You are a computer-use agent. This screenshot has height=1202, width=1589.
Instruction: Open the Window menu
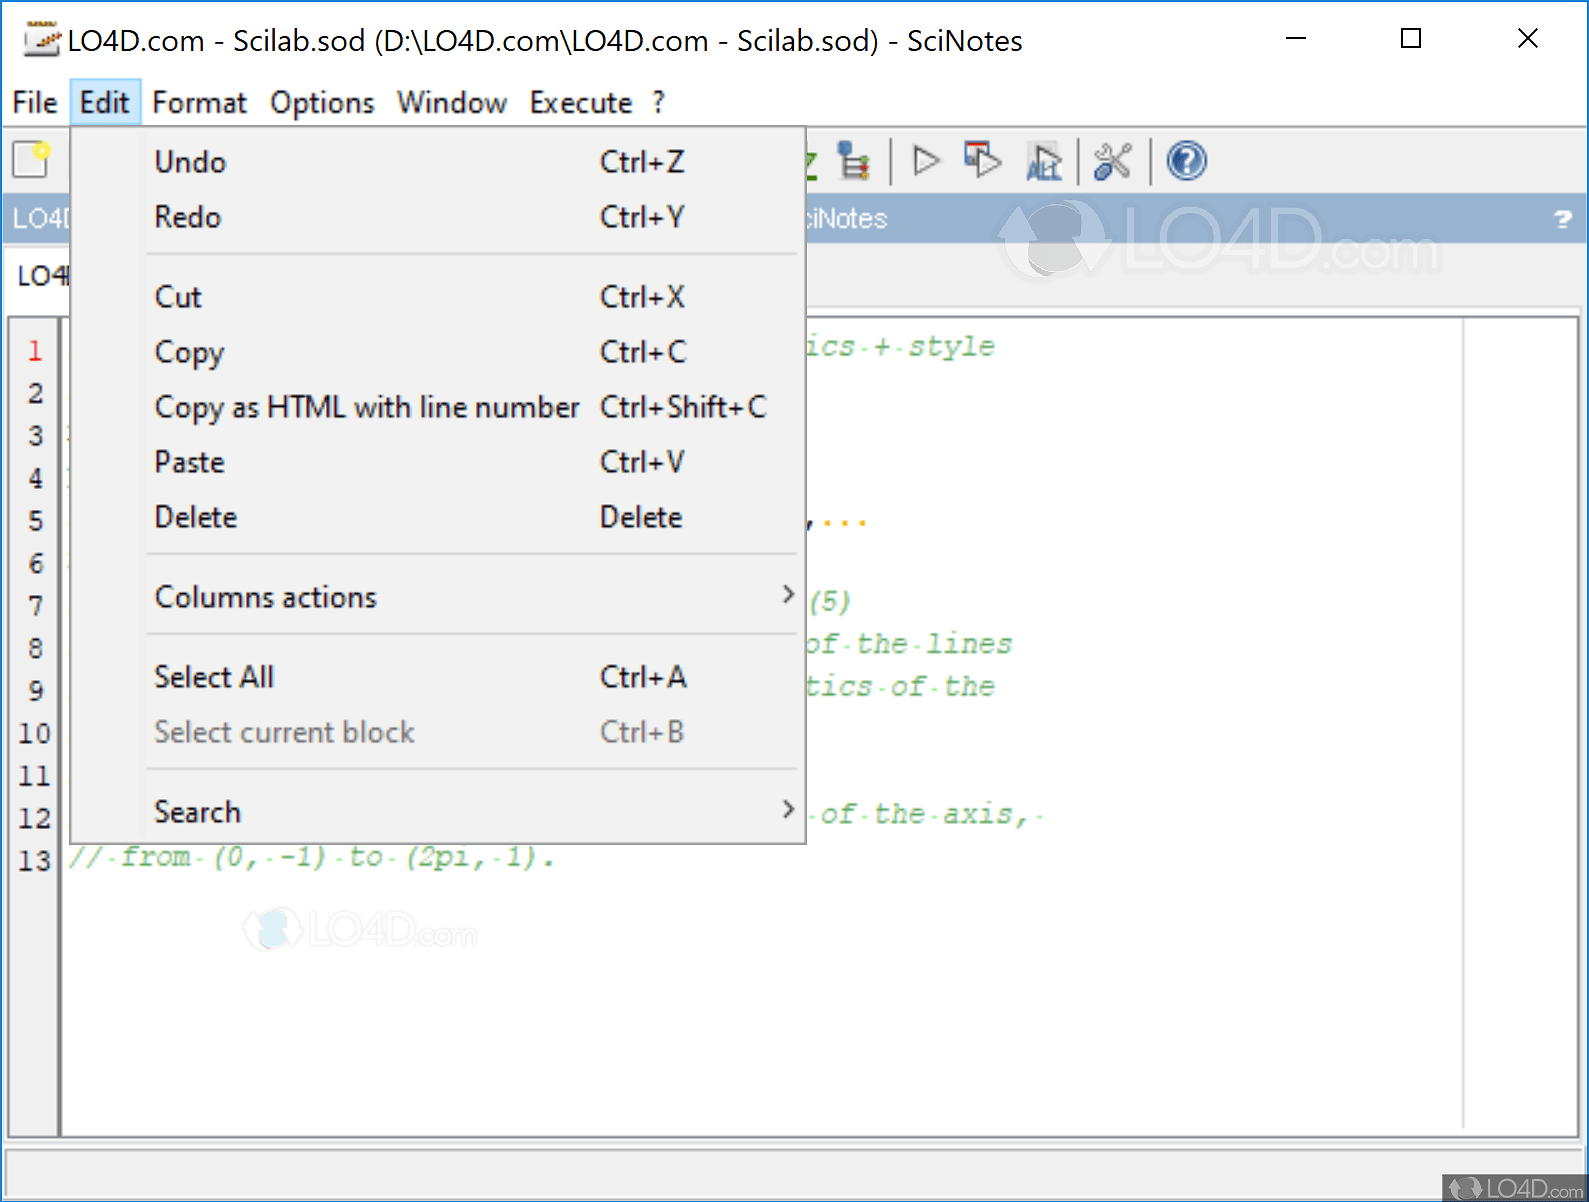click(x=452, y=103)
